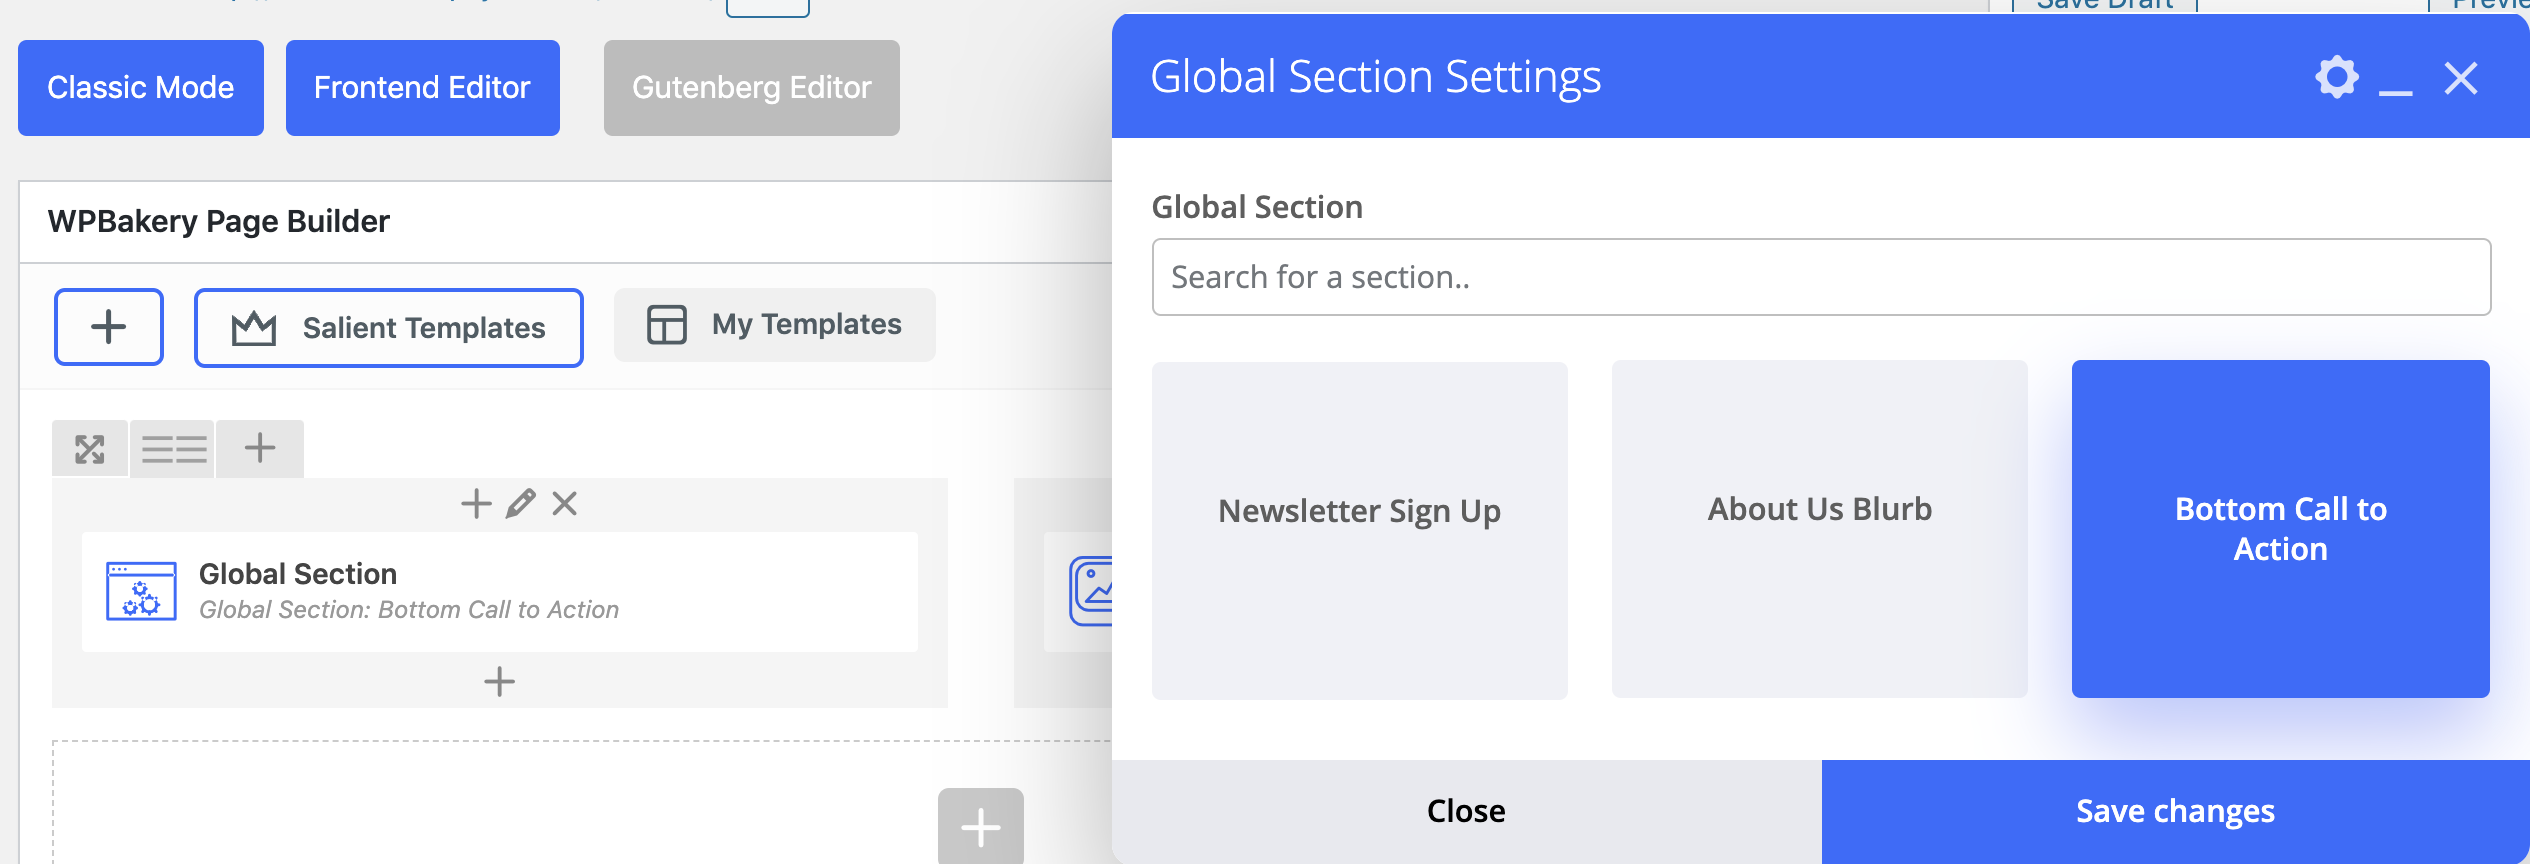Open the row layout columns icon
2530x864 pixels.
(173, 449)
